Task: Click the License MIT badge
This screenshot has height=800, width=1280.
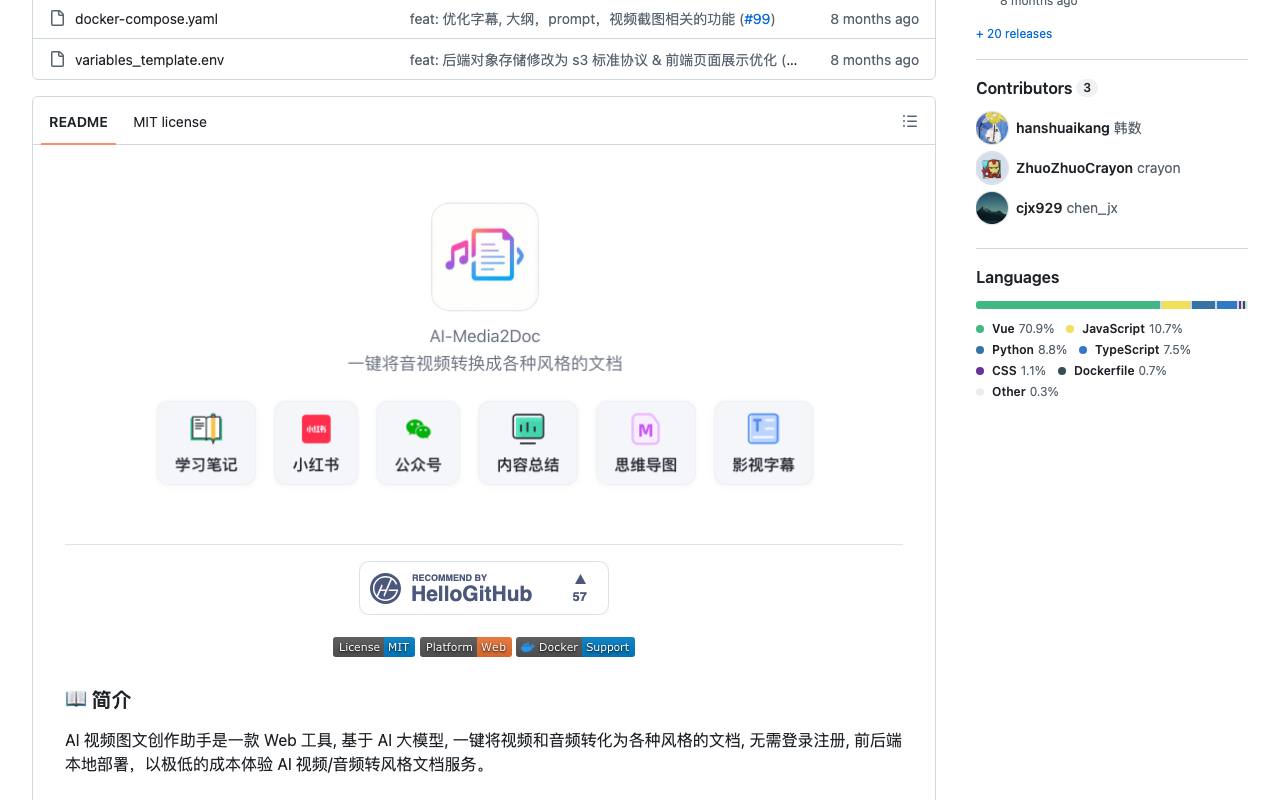Action: [374, 647]
